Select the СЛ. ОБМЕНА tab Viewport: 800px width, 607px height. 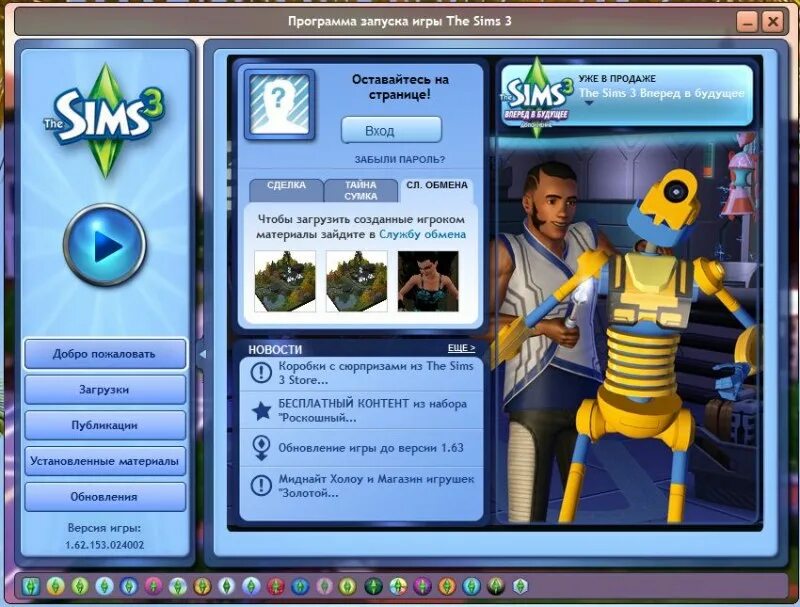(437, 190)
